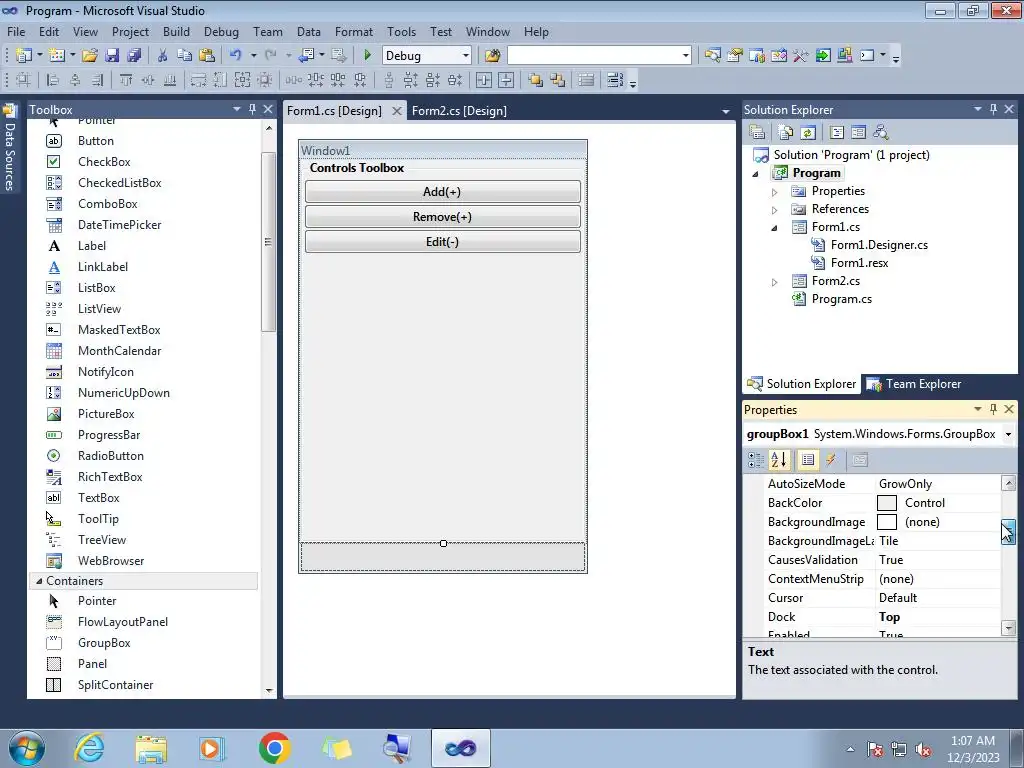
Task: Click View Class Diagram icon in Solution Explorer
Action: pos(881,133)
